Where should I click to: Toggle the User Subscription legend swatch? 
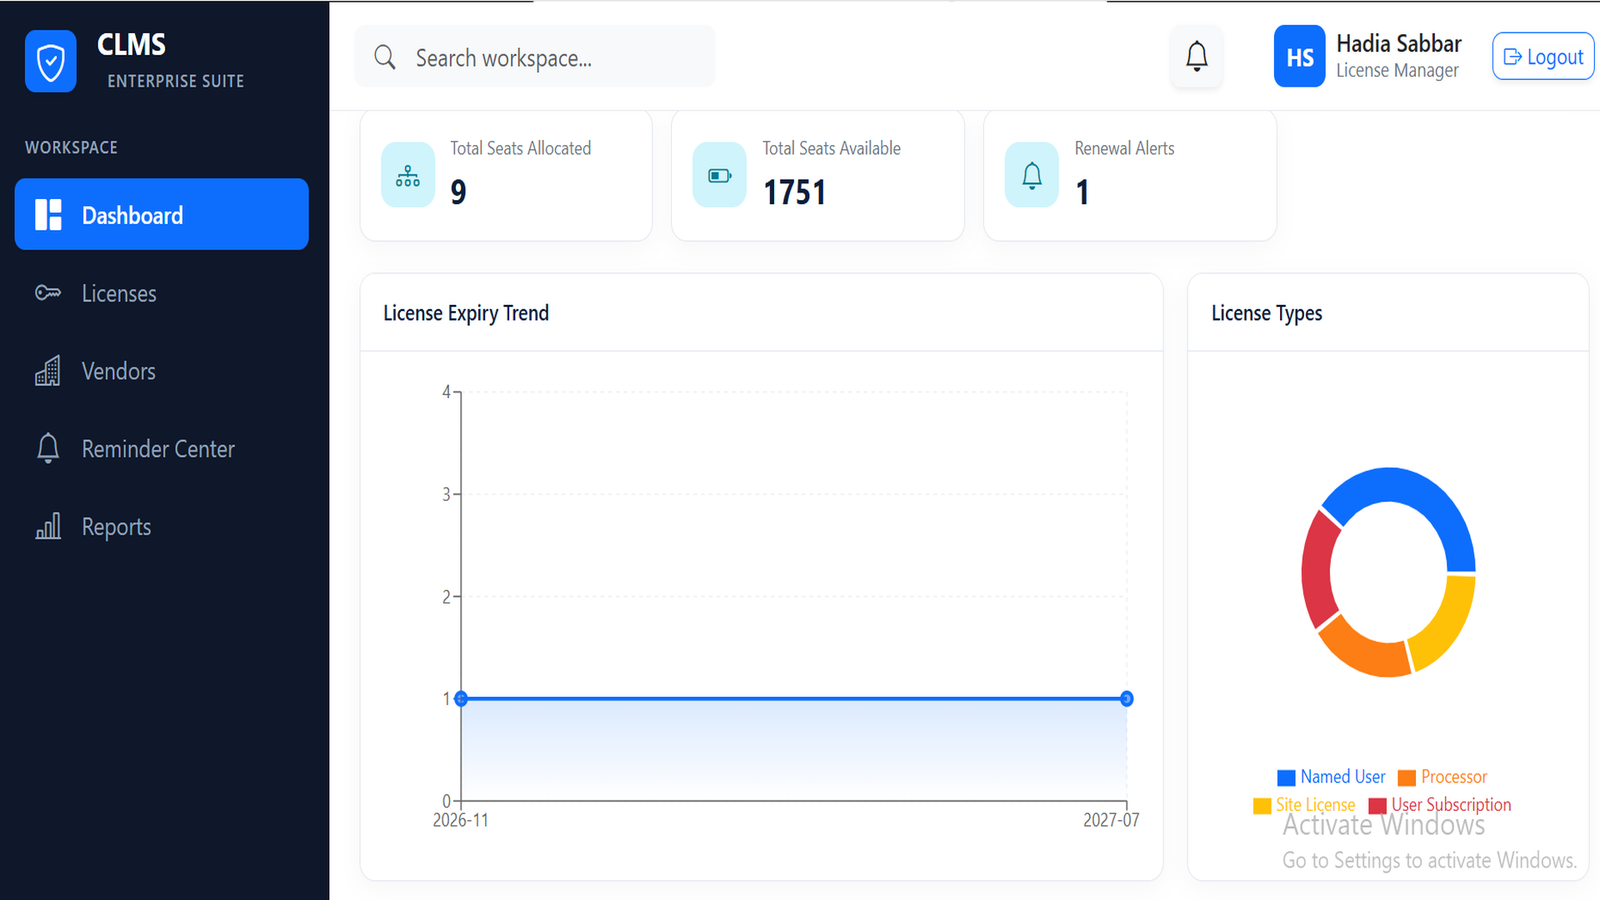pyautogui.click(x=1378, y=806)
